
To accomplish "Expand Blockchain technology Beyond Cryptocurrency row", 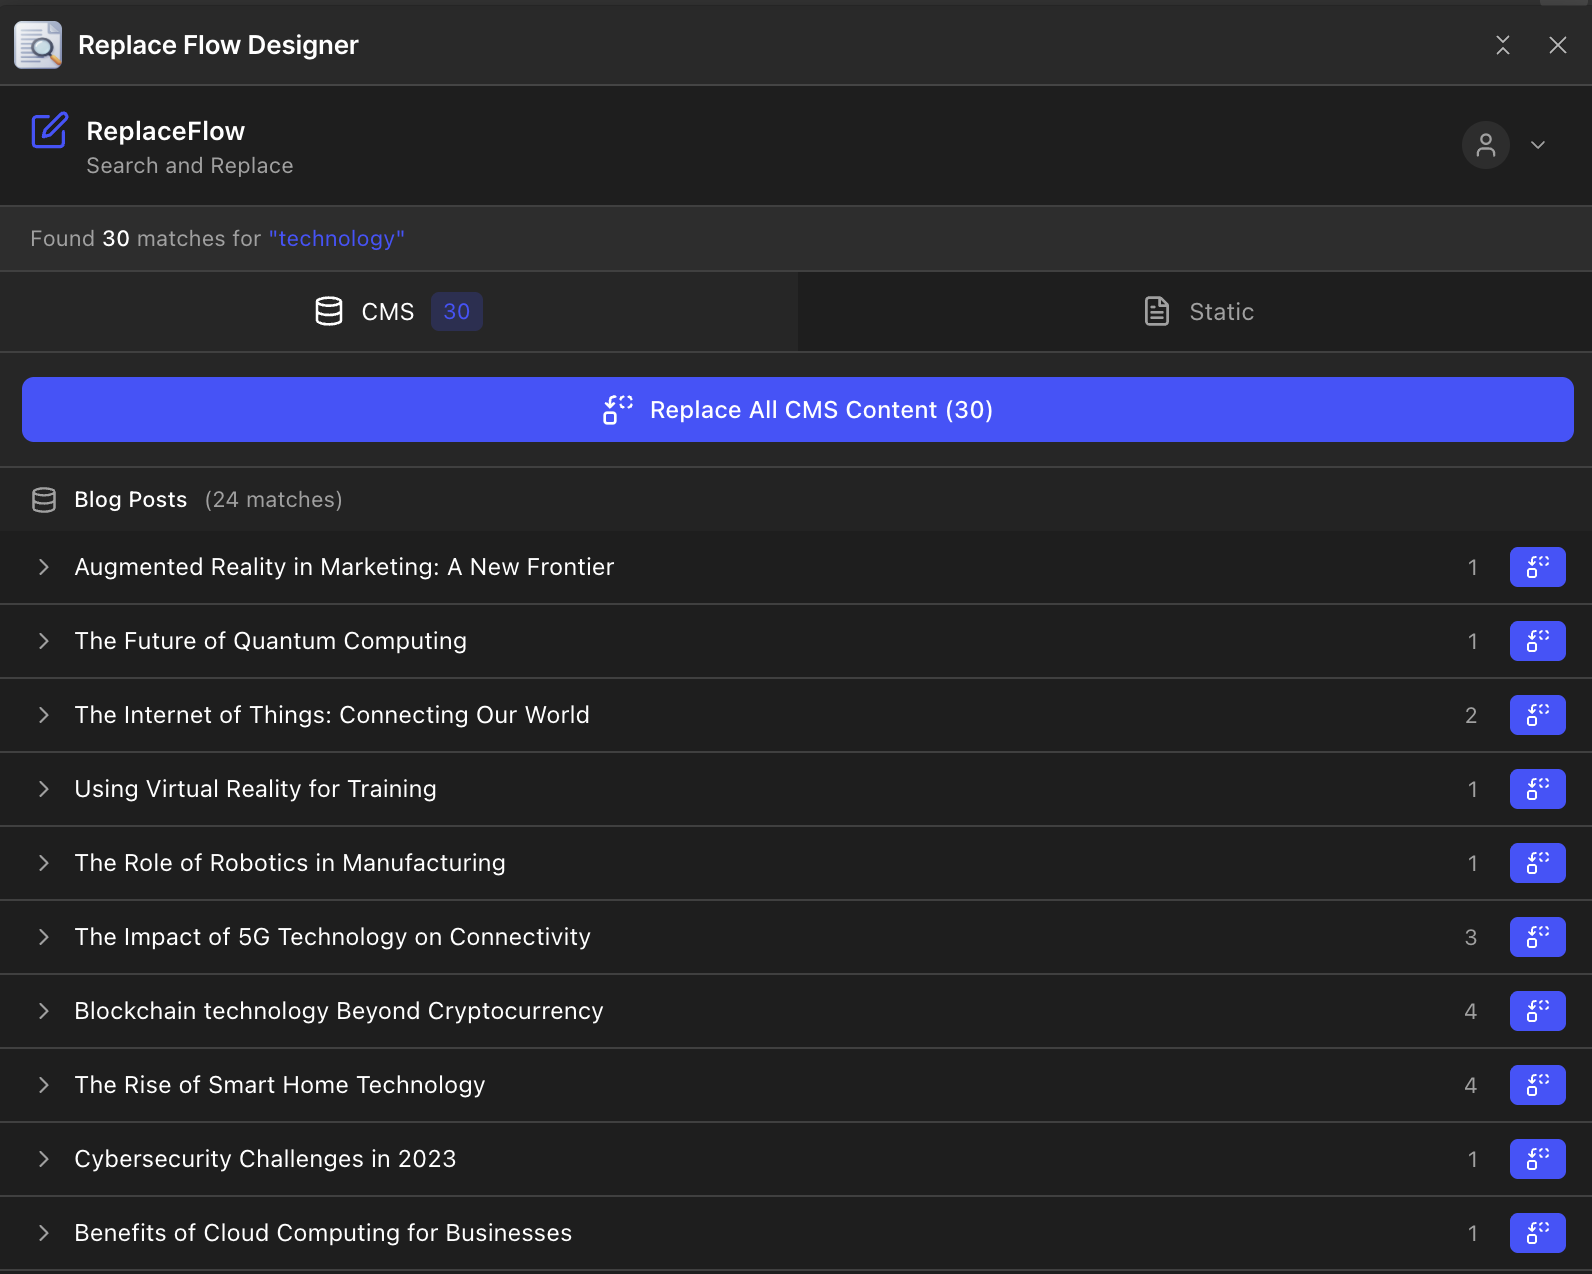I will (43, 1011).
